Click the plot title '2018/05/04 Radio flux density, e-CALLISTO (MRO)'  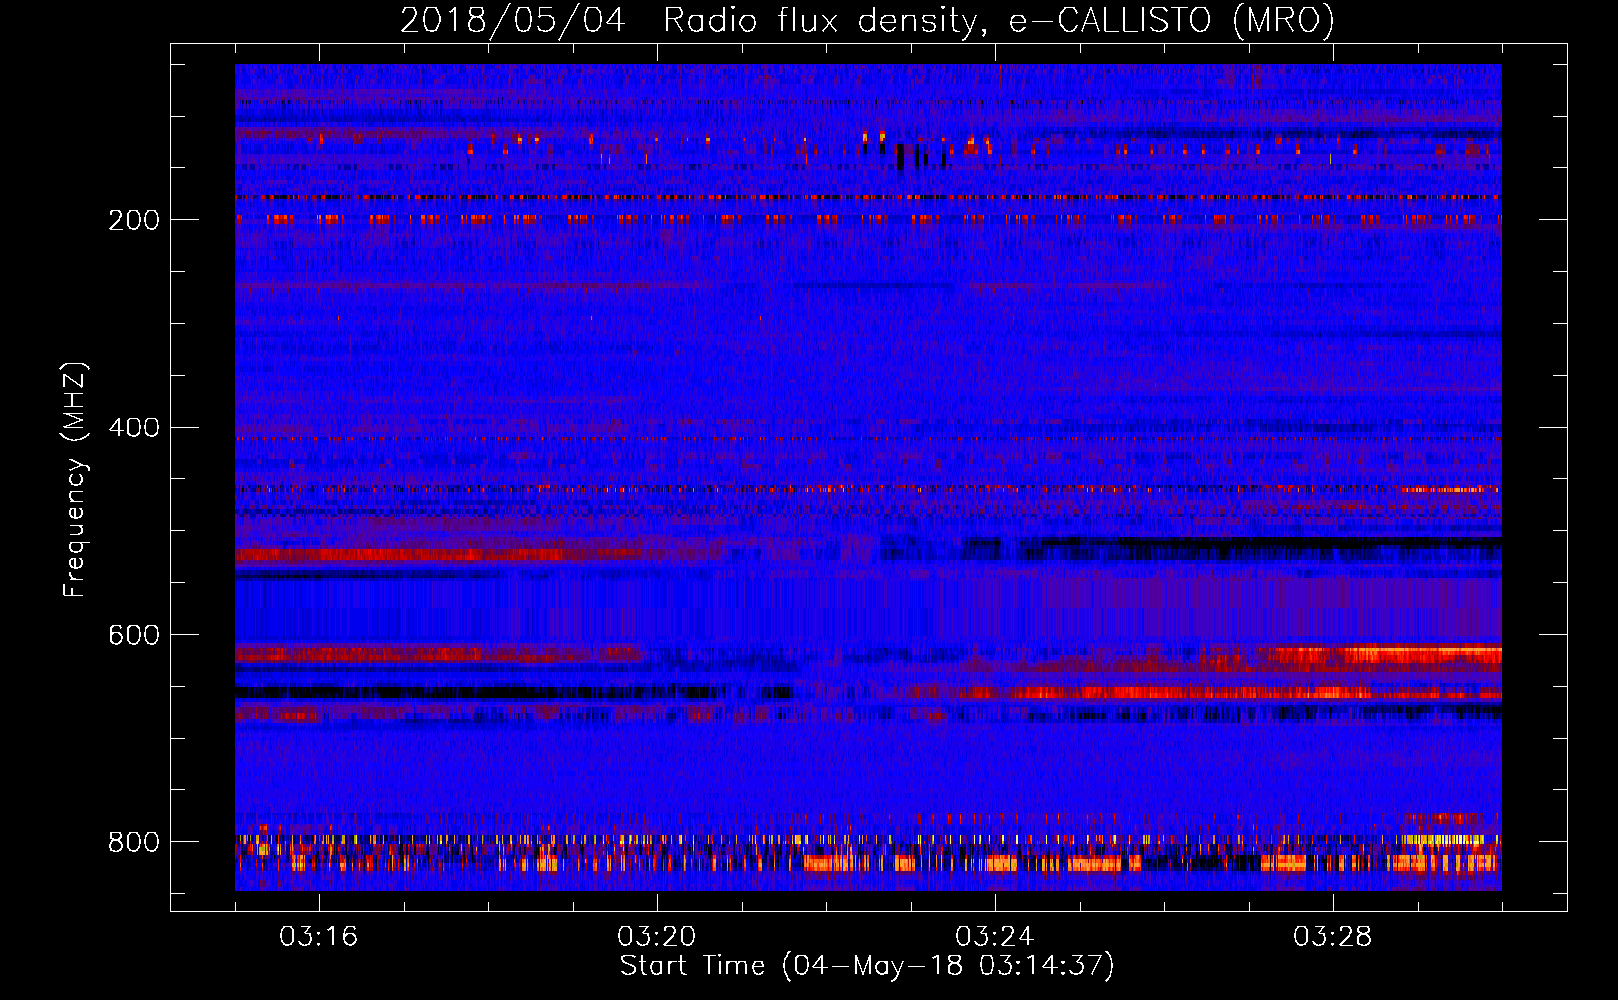[x=867, y=20]
